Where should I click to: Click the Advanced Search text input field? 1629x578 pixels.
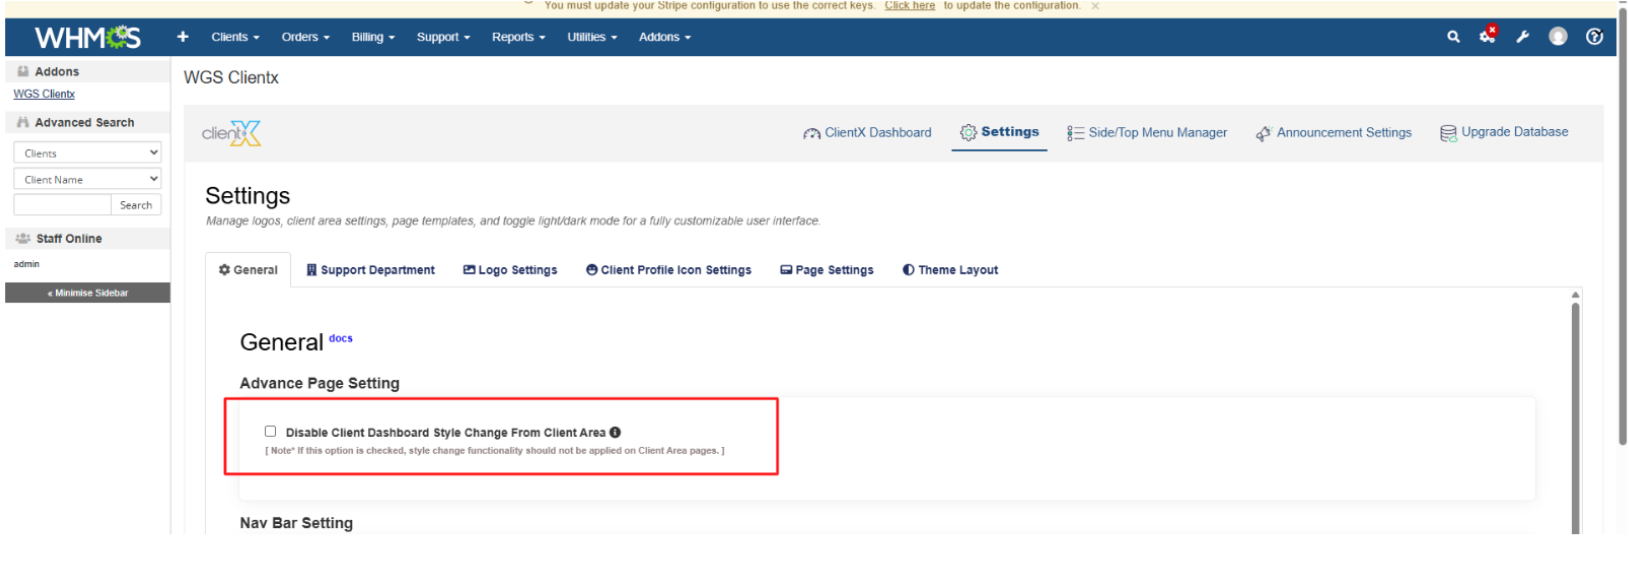click(x=62, y=205)
